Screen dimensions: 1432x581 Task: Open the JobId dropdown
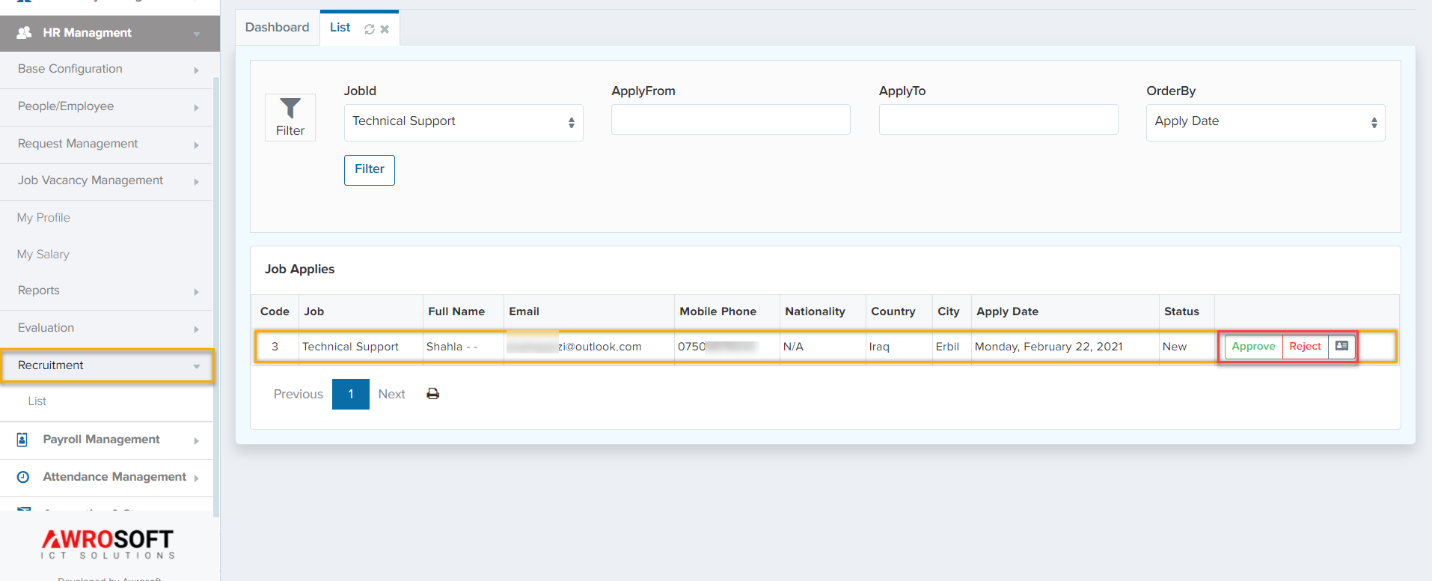[x=463, y=122]
